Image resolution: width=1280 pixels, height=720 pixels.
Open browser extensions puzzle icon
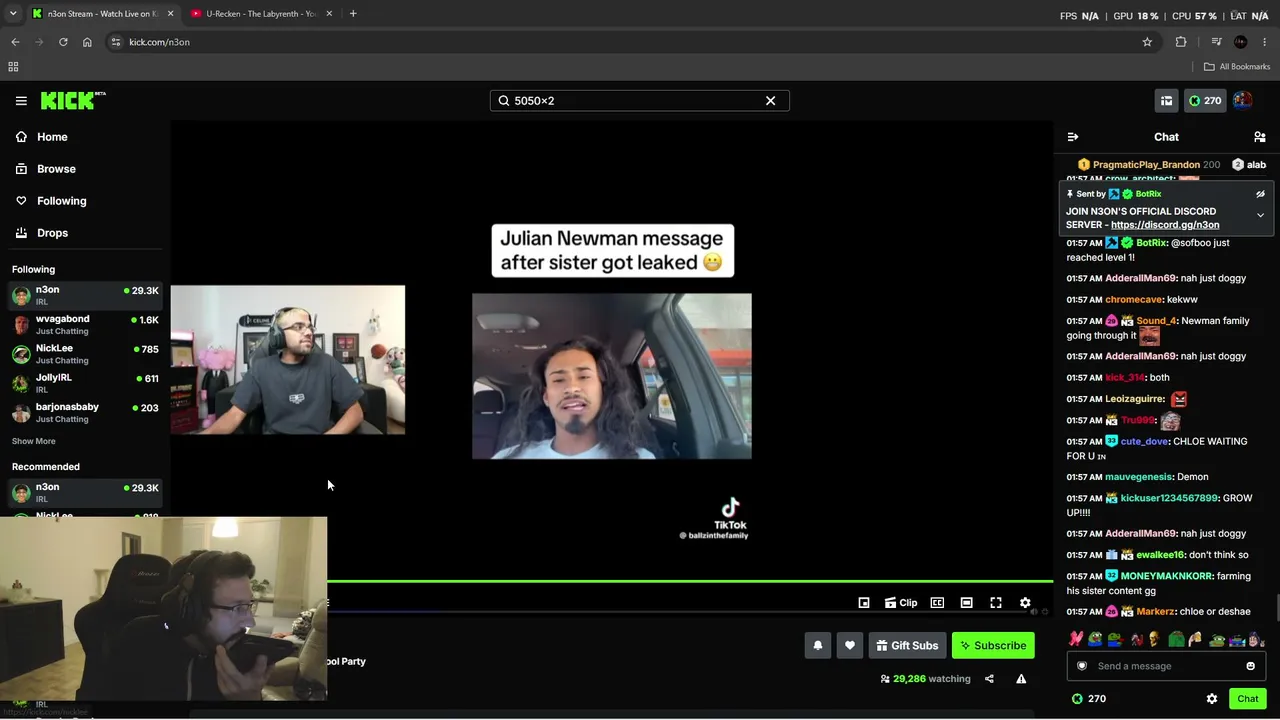click(1181, 42)
